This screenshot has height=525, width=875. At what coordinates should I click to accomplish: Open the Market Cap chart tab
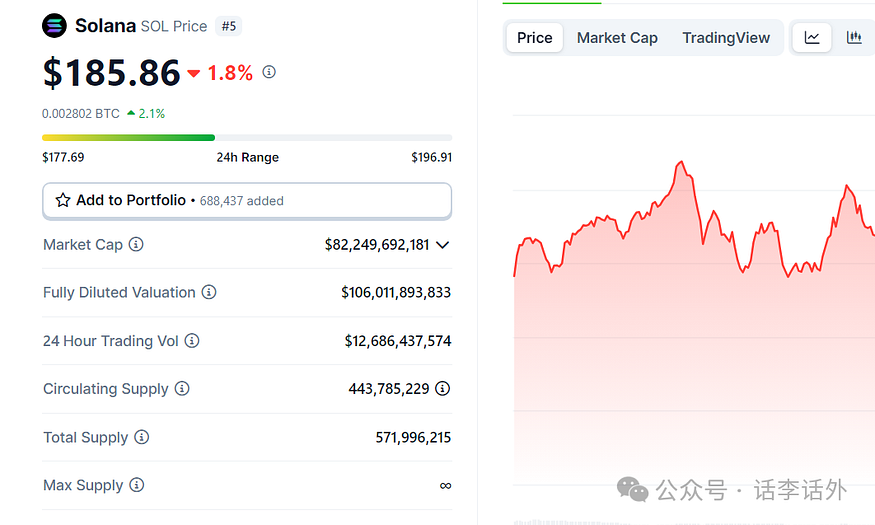coord(617,38)
